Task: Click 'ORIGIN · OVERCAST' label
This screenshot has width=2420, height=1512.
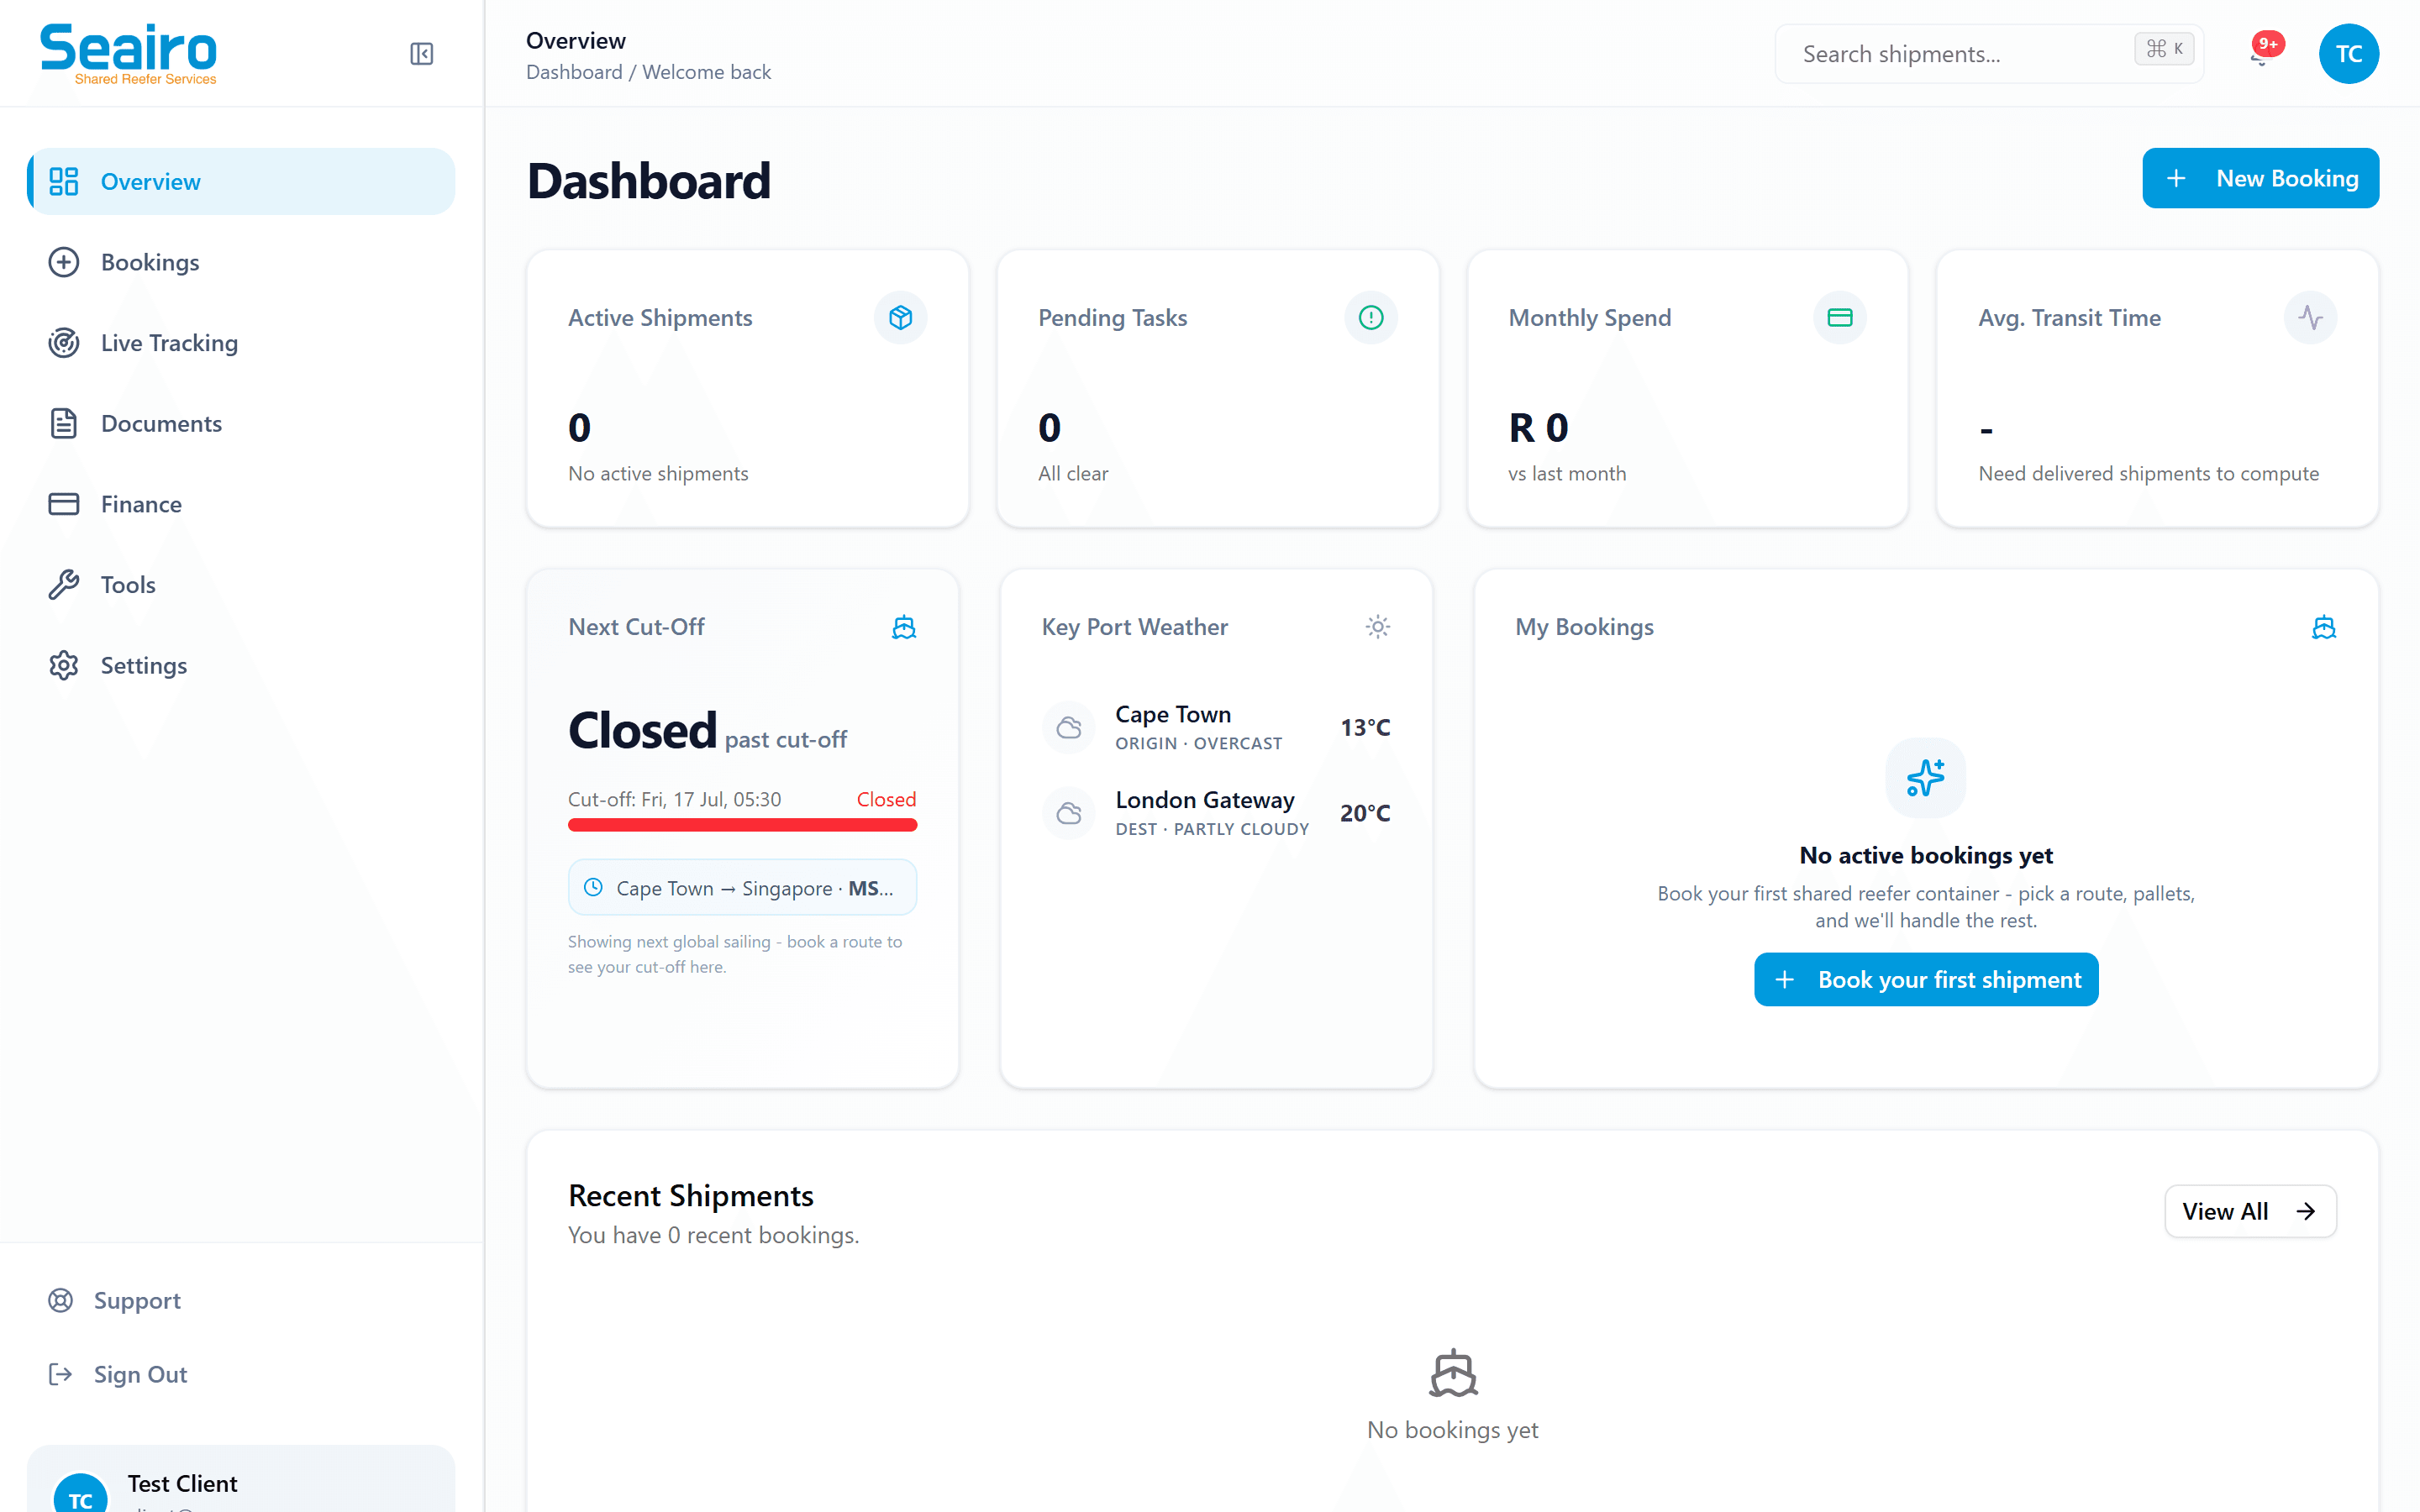Action: pyautogui.click(x=1198, y=743)
